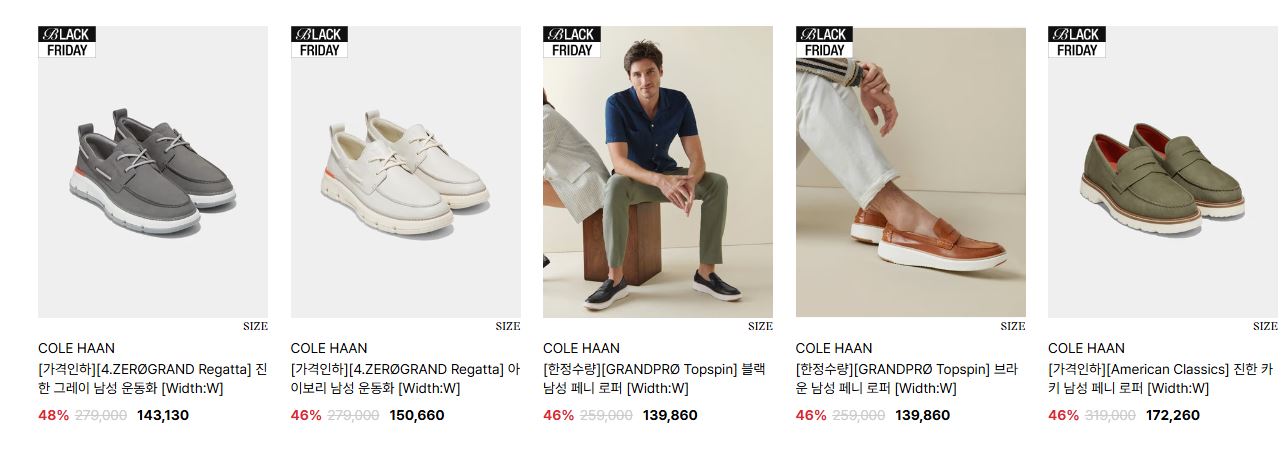The width and height of the screenshot is (1281, 459).
Task: Click Black Friday badge on ivory Regatta shoe
Action: coord(320,42)
